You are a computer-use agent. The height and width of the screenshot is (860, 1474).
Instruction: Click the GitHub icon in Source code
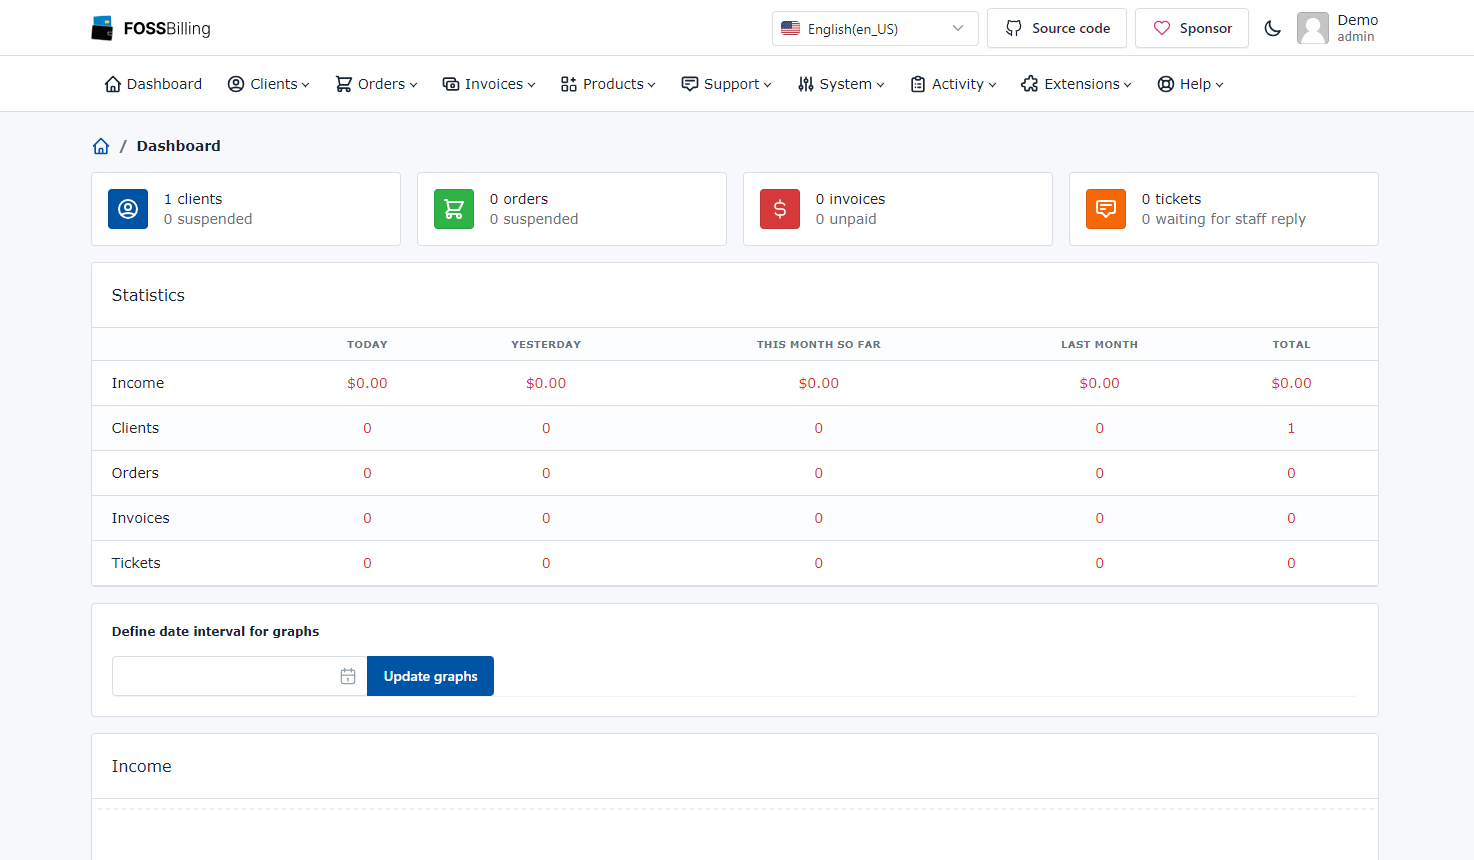[1014, 28]
